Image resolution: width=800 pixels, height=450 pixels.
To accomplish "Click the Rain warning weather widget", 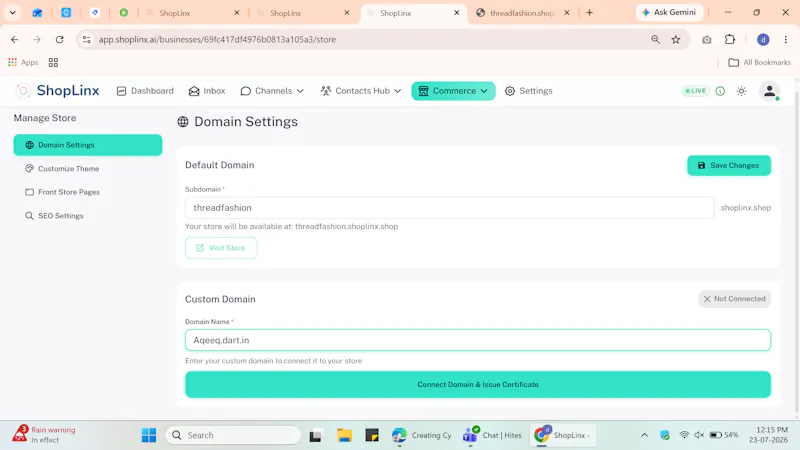I will coord(44,435).
